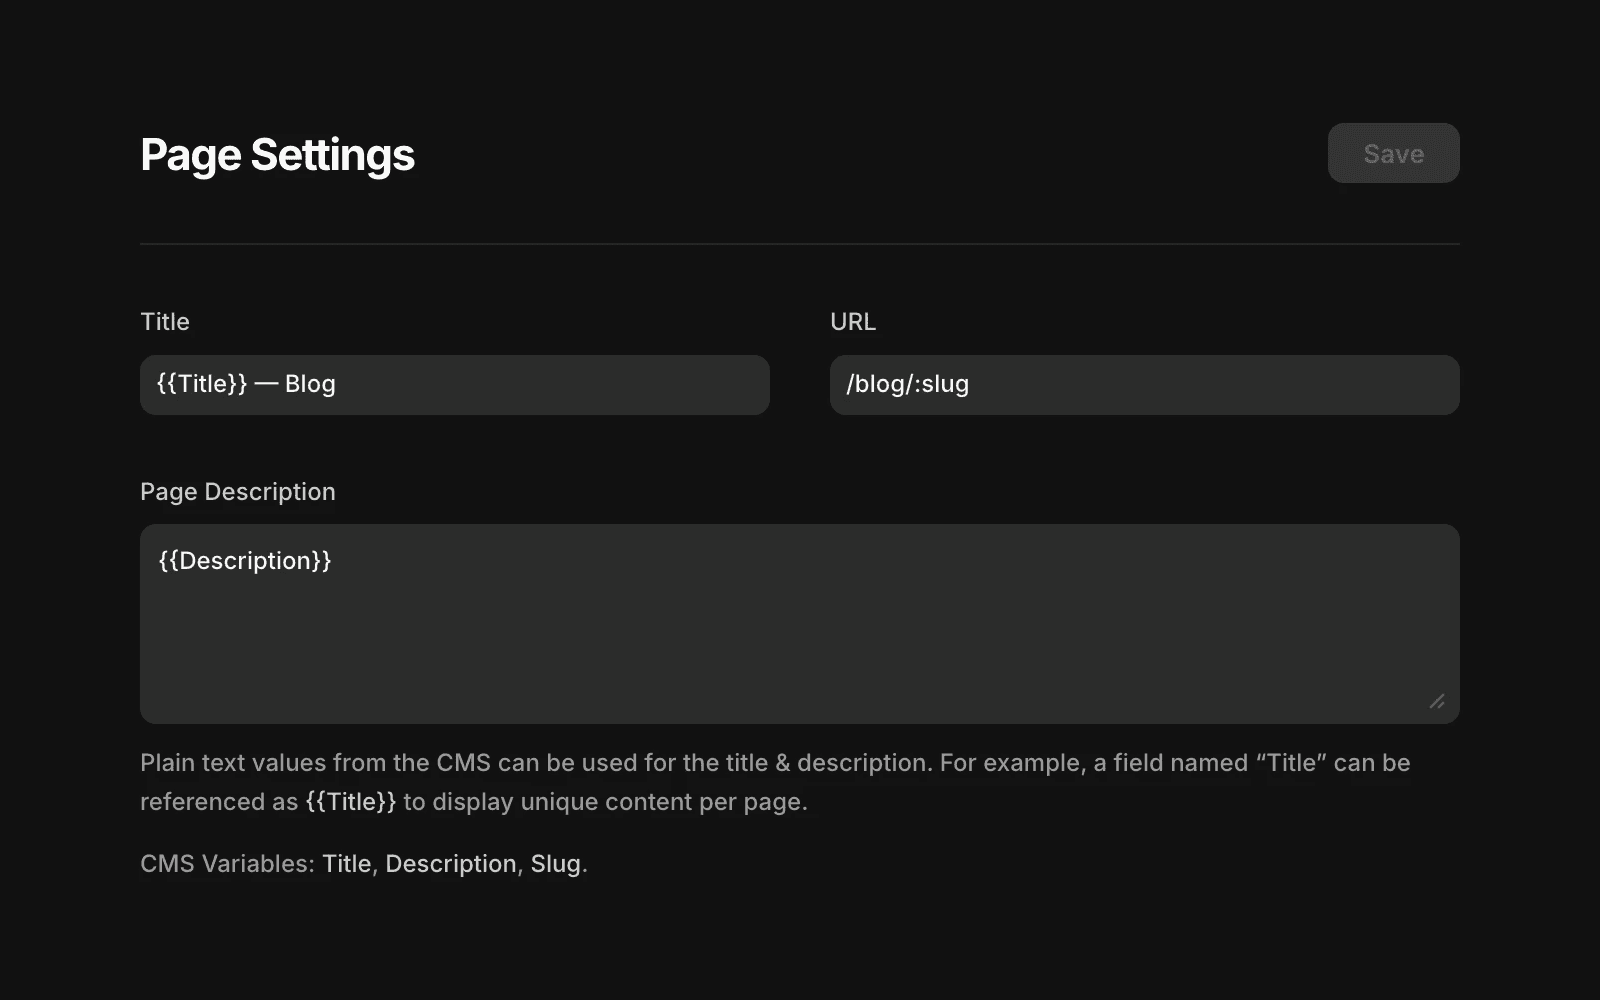Select the Slug CMS variable link

(557, 863)
